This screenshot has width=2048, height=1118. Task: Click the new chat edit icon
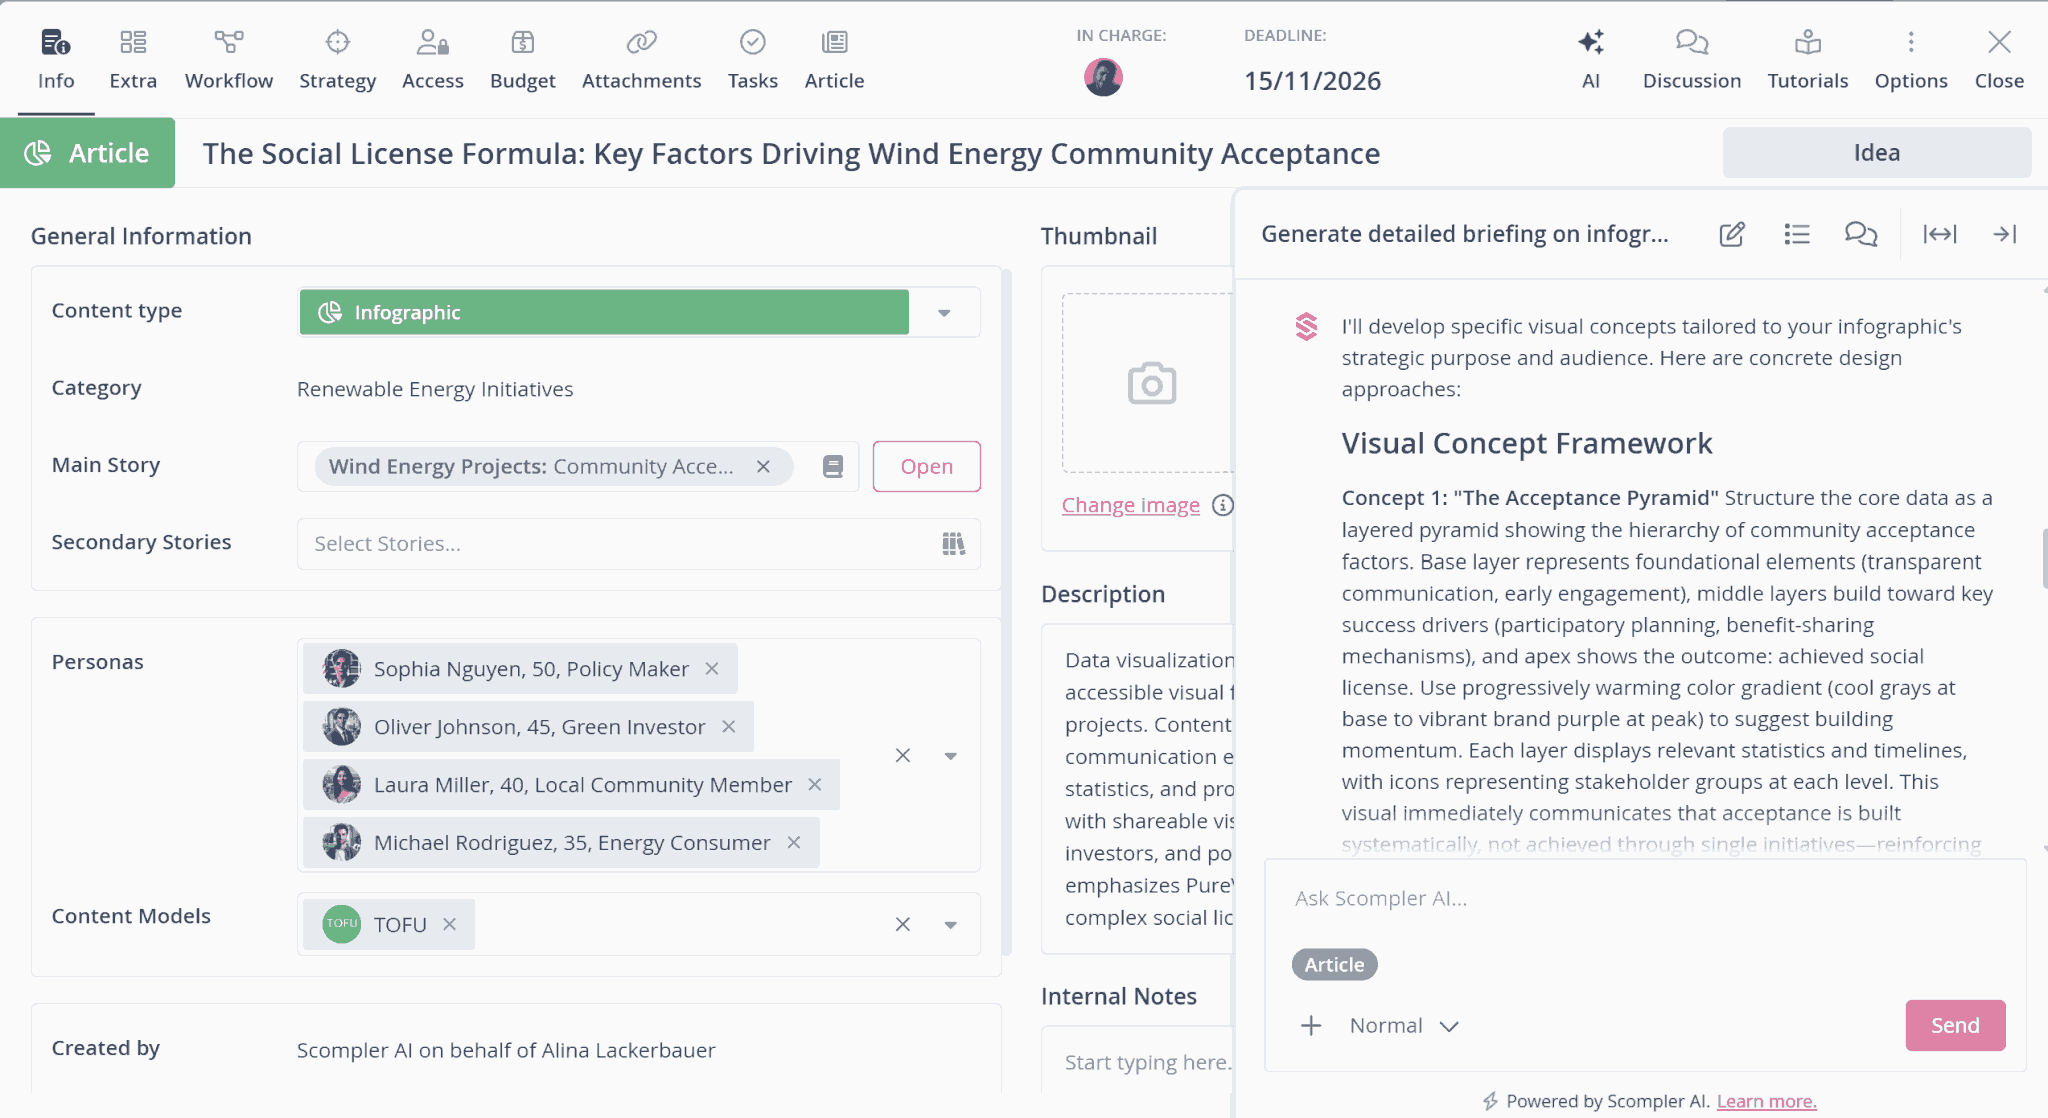pyautogui.click(x=1732, y=234)
